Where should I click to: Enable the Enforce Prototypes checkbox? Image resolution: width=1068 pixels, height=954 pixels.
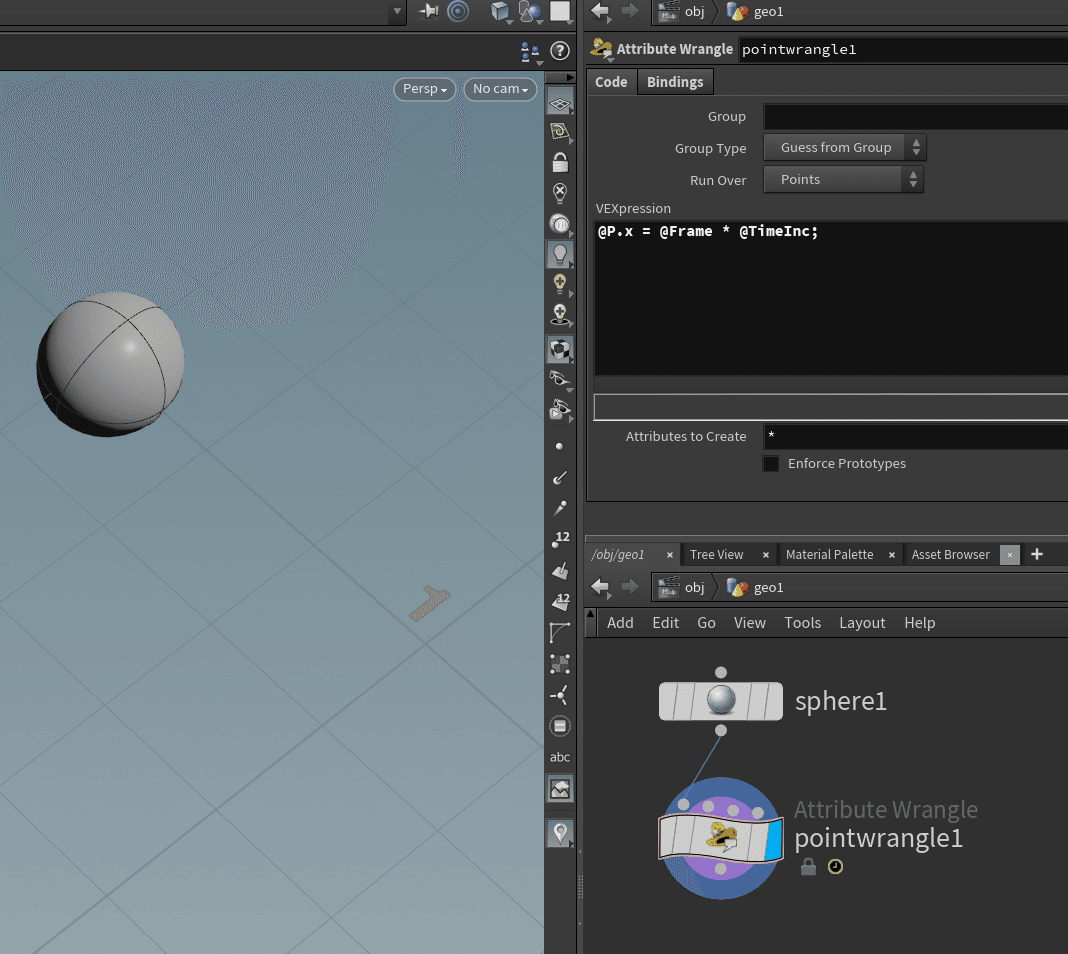pyautogui.click(x=771, y=464)
